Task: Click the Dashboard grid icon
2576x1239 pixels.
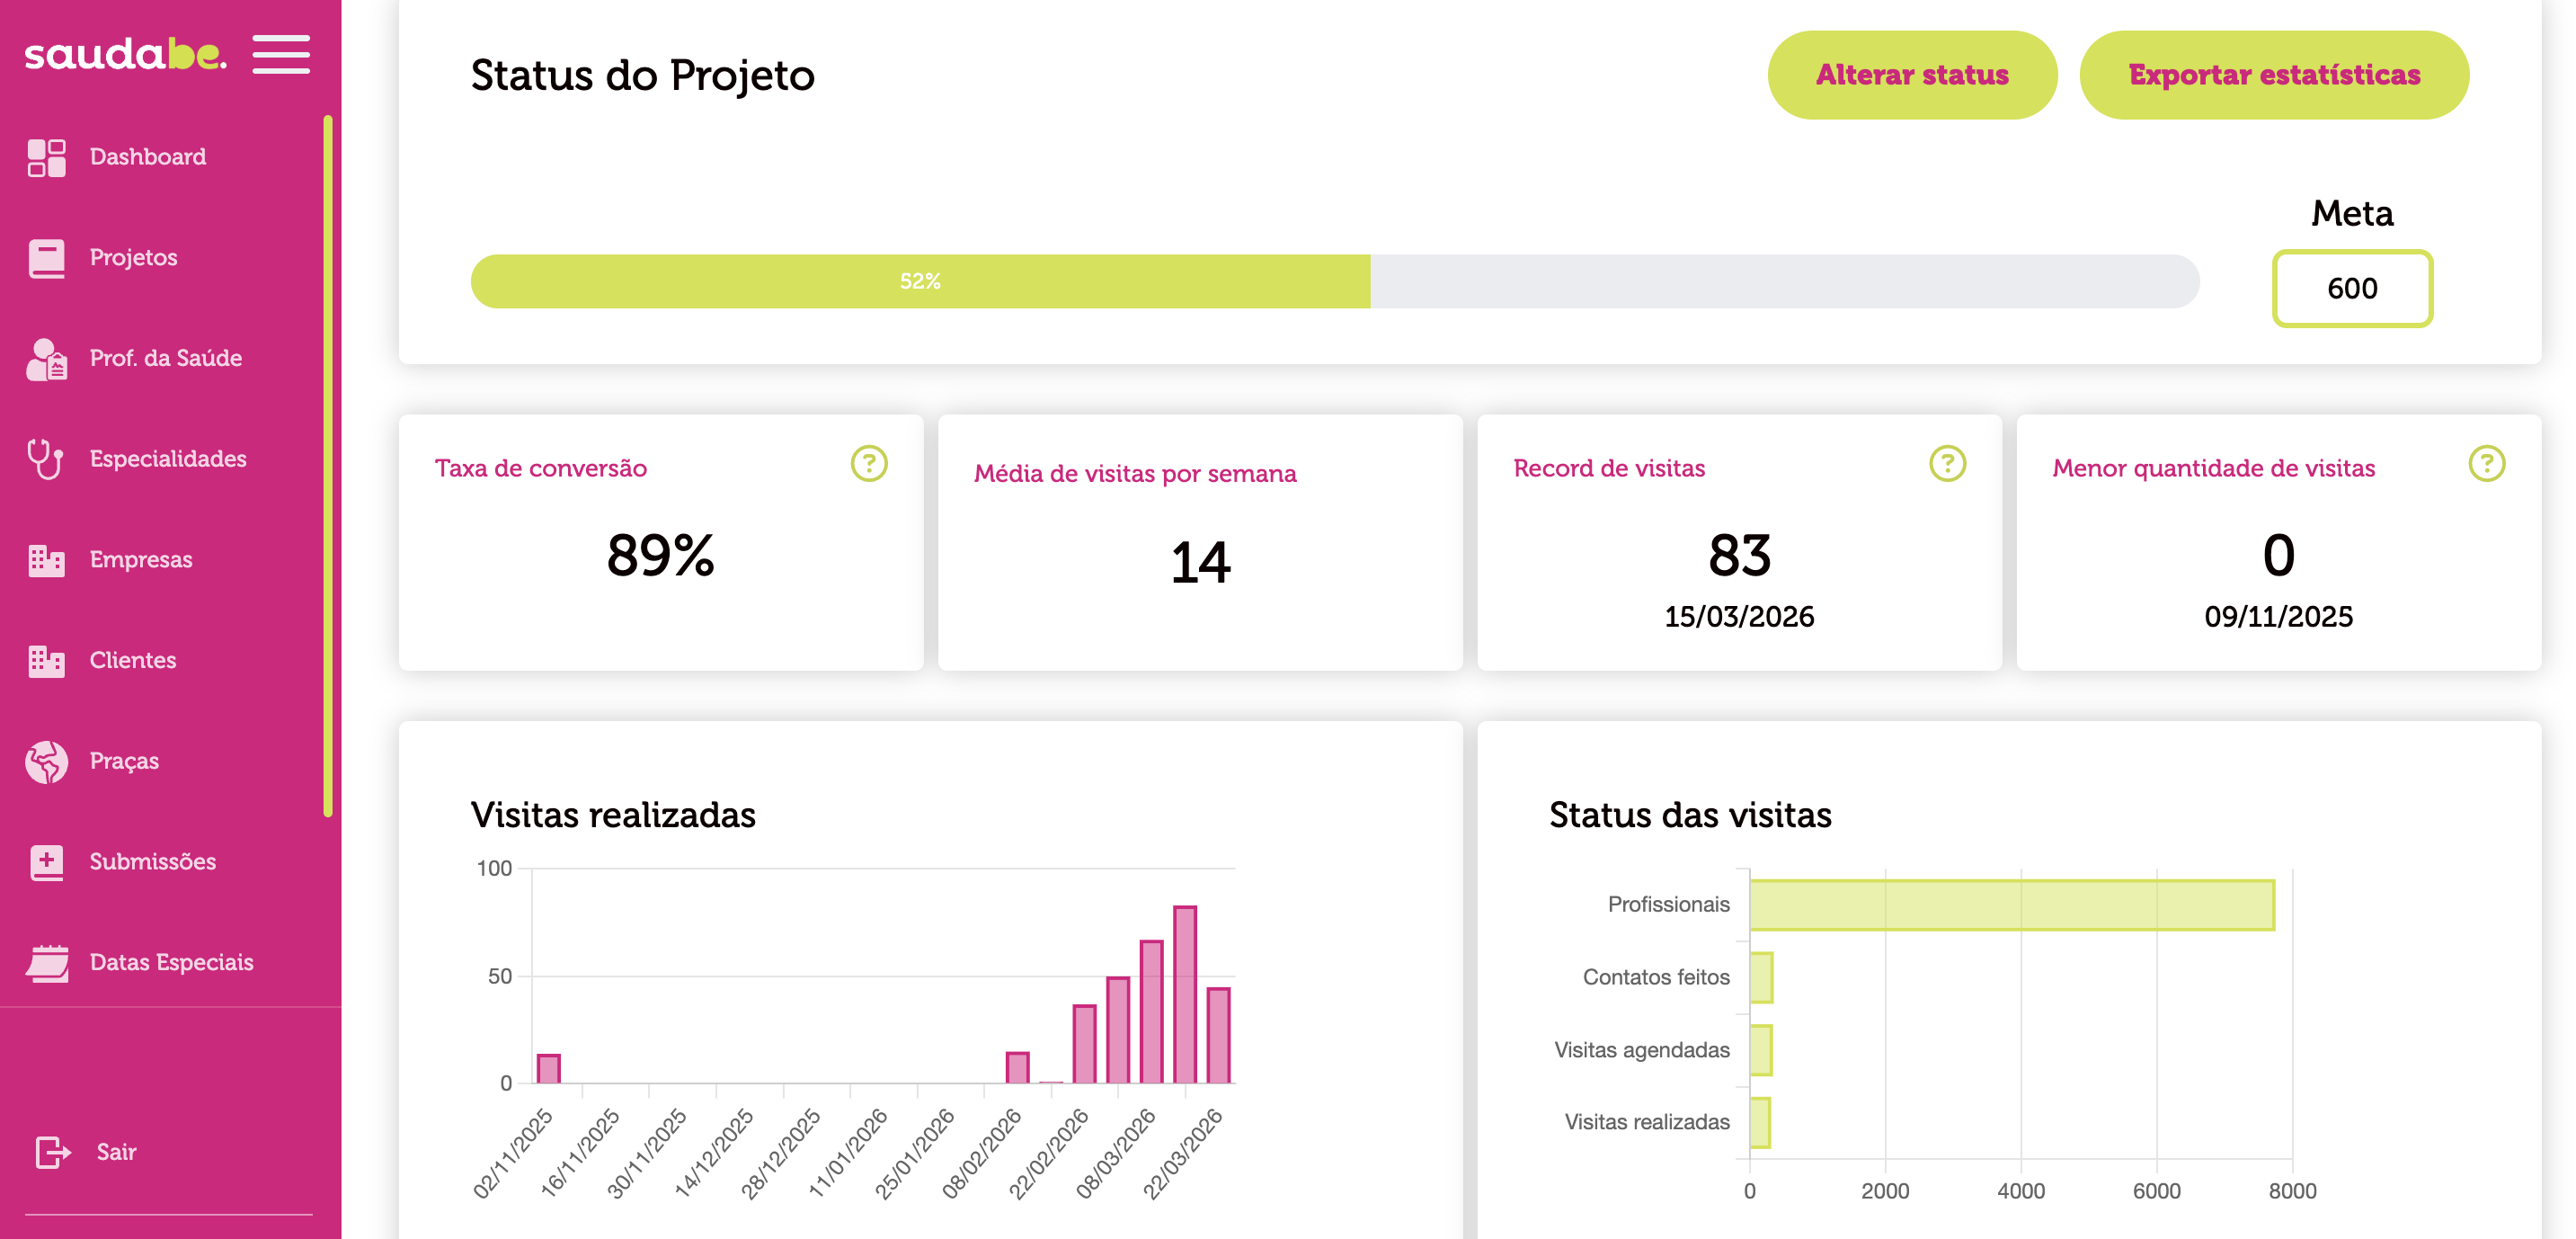Action: click(x=46, y=158)
